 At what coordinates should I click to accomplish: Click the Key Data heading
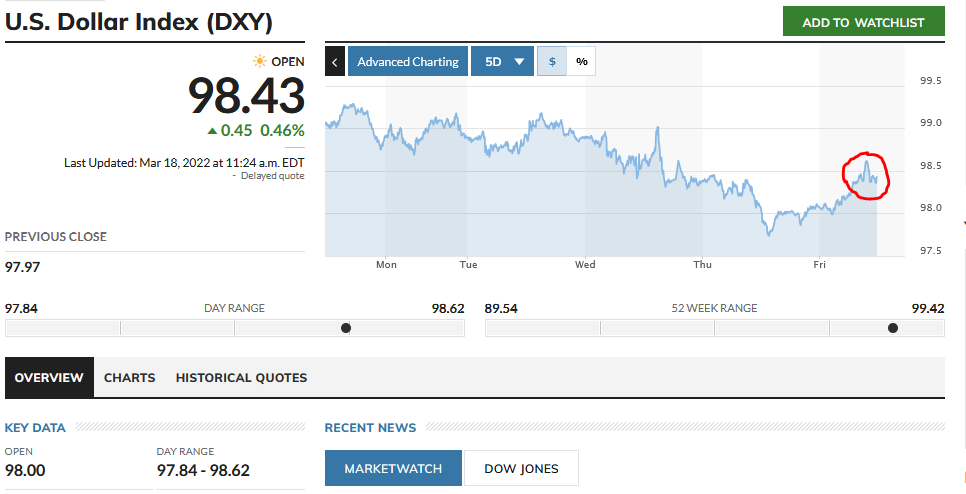pos(35,427)
